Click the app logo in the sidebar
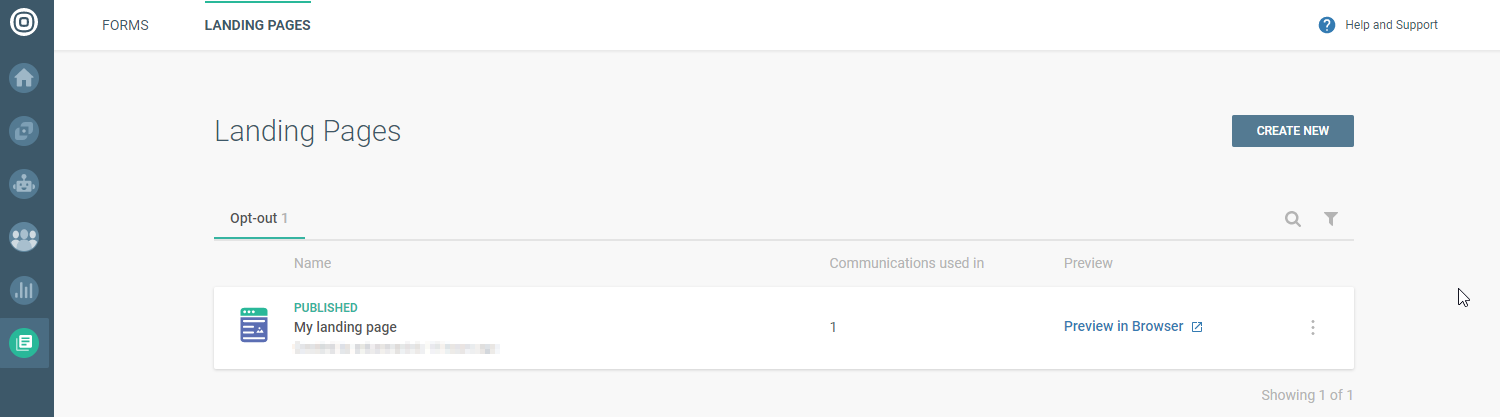The image size is (1500, 417). click(x=24, y=22)
